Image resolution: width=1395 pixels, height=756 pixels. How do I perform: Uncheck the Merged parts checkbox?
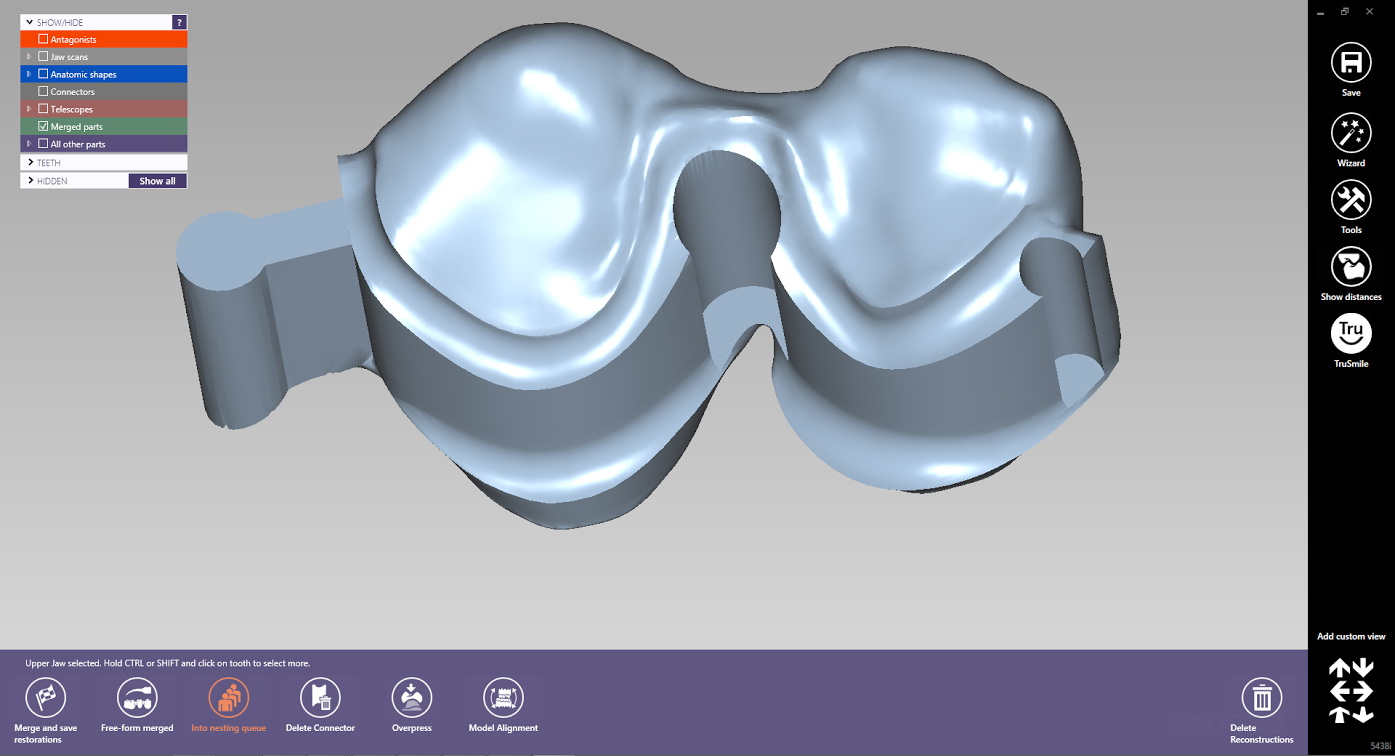pyautogui.click(x=43, y=127)
